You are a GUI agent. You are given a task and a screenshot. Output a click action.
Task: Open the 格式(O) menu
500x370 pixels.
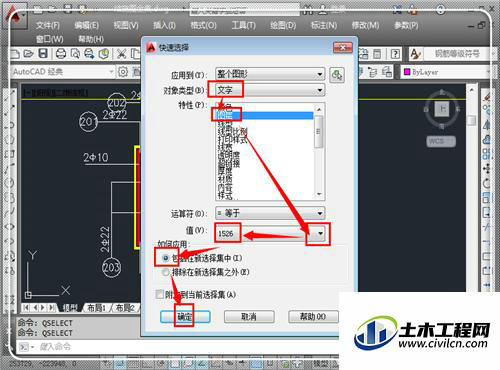pos(203,25)
